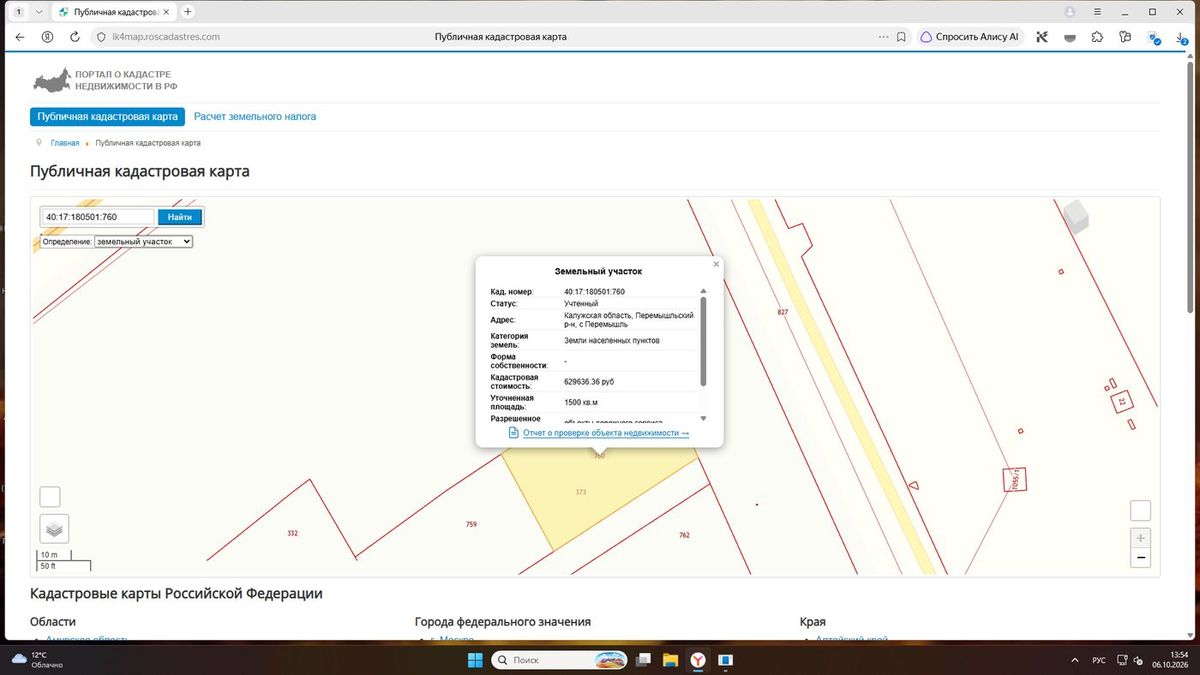Open File Explorer from taskbar

click(x=670, y=660)
